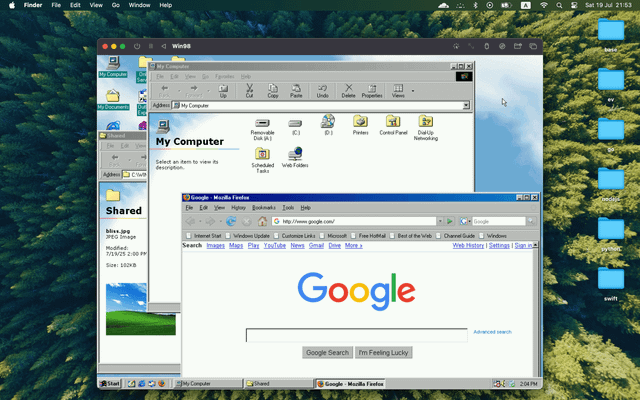
Task: Switch to Shared taskbar button
Action: pyautogui.click(x=278, y=384)
